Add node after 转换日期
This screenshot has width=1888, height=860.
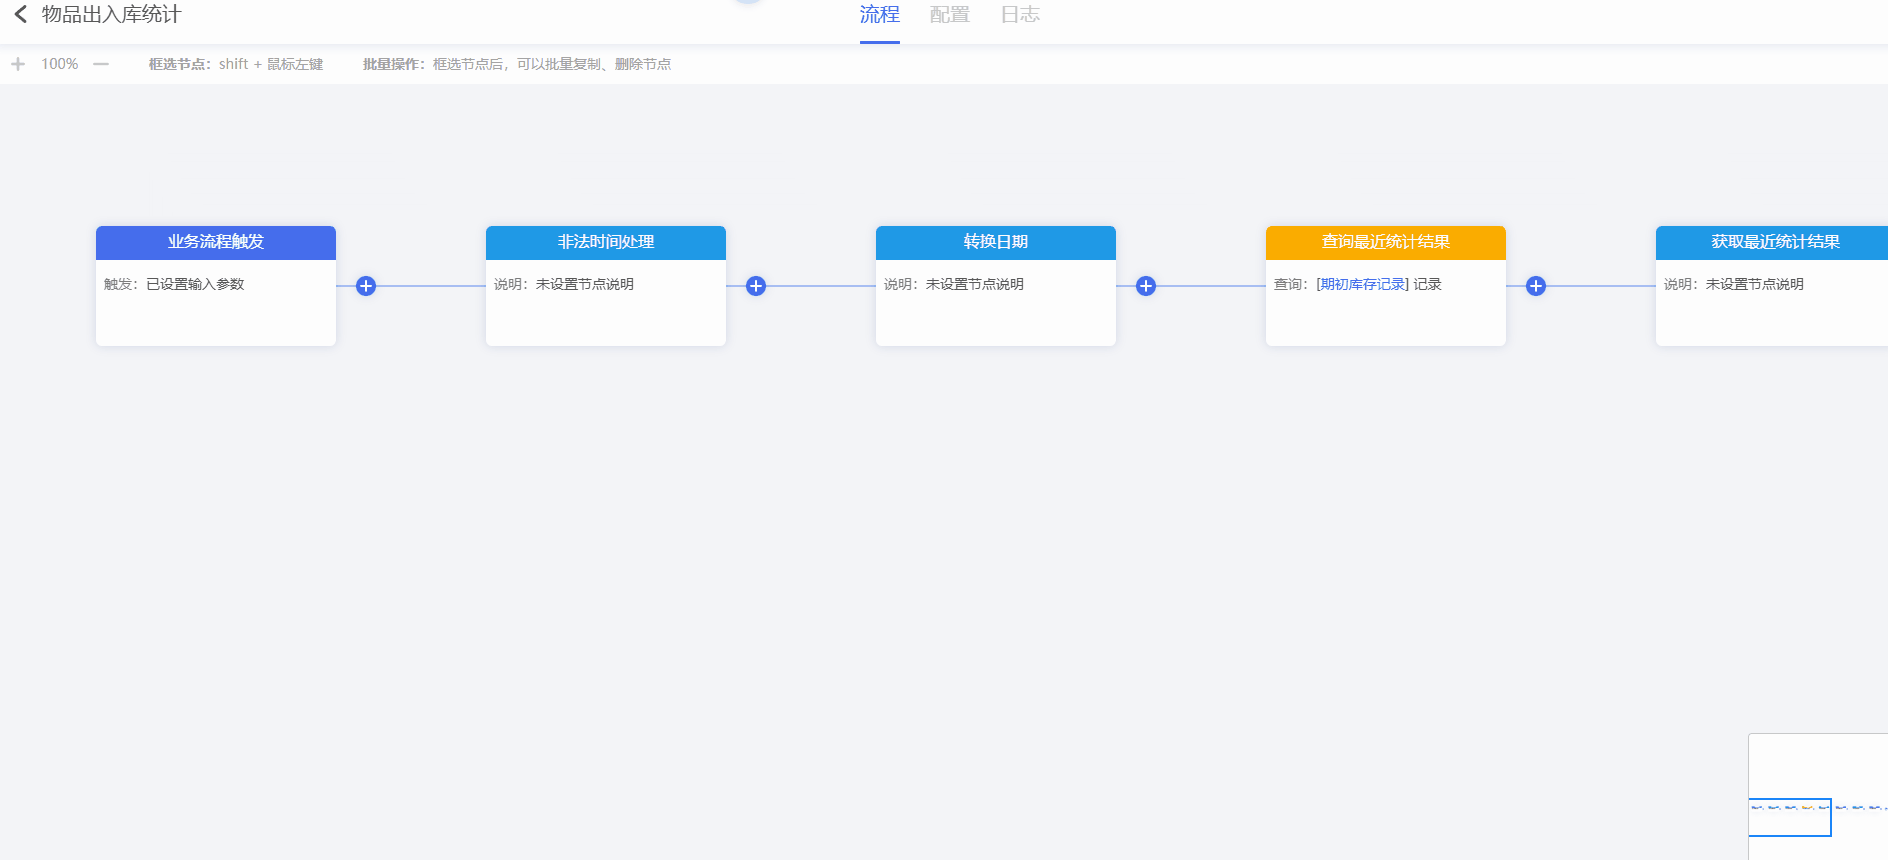click(1146, 286)
